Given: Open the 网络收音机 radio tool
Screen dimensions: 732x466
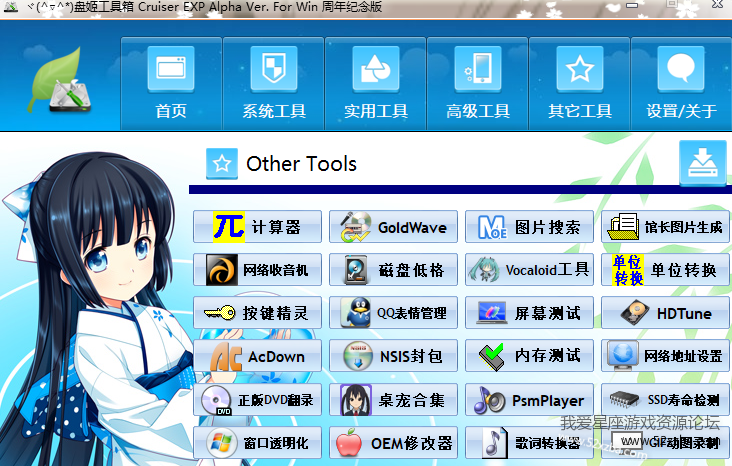Looking at the screenshot, I should (x=258, y=270).
